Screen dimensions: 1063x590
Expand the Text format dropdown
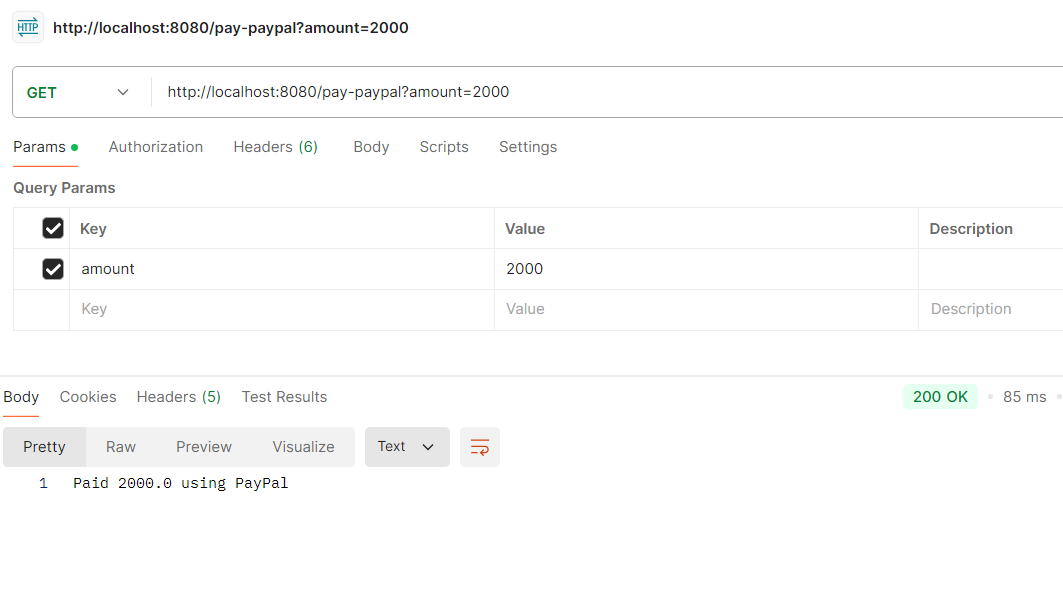(407, 447)
